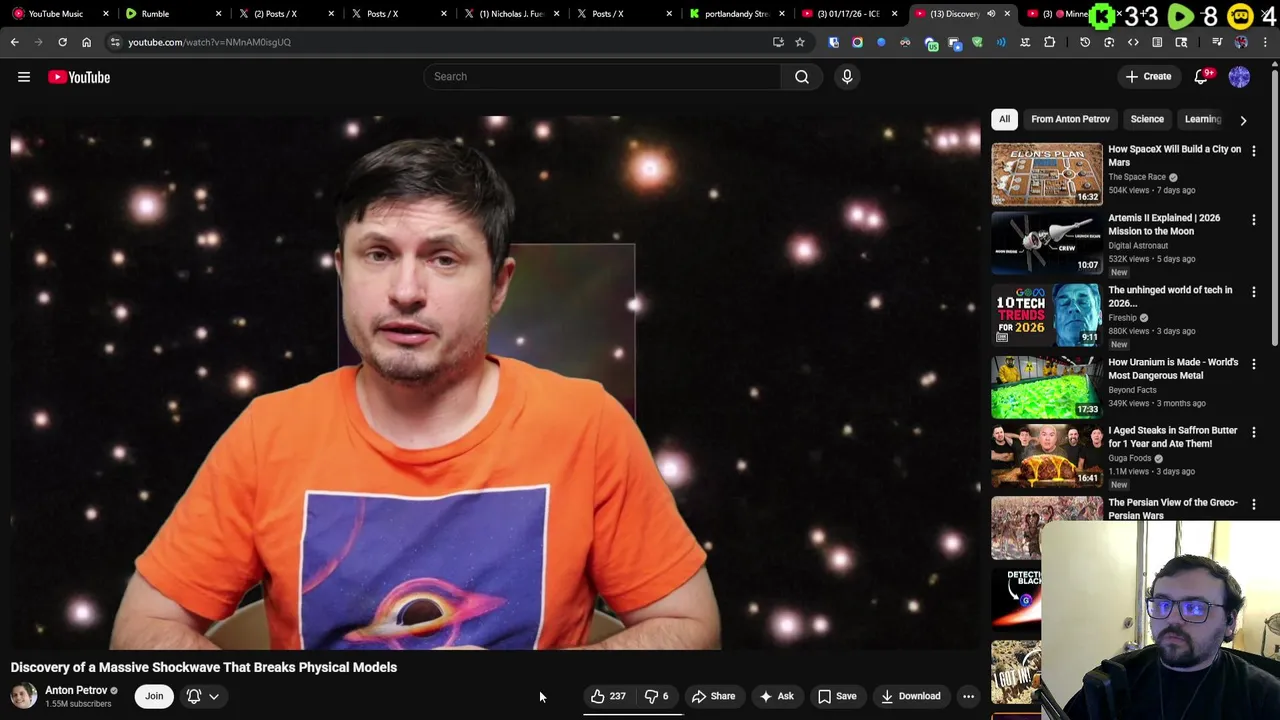Open Artemis II Explained video thumbnail
Image resolution: width=1280 pixels, height=720 pixels.
1047,243
